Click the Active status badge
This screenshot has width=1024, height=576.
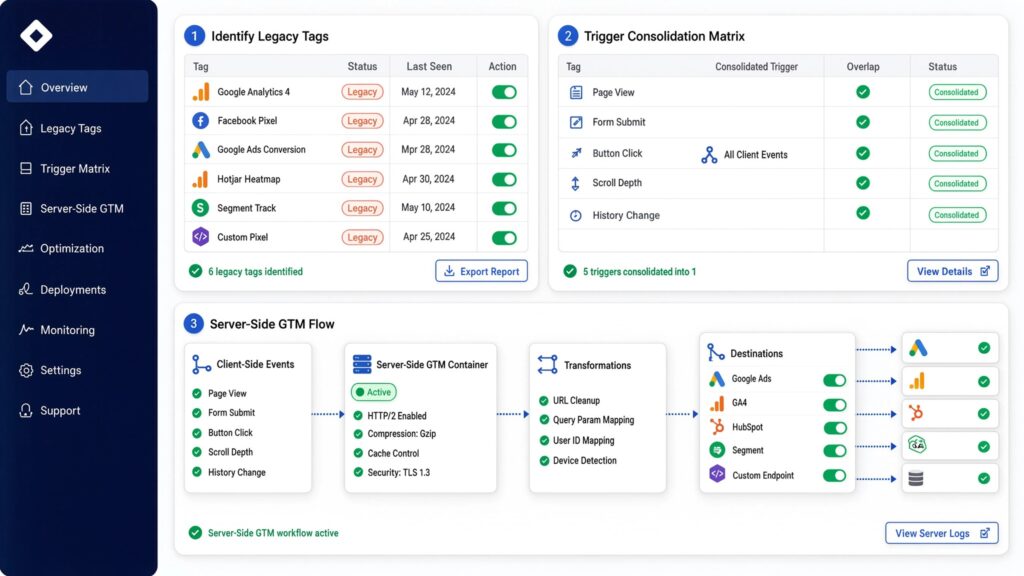[x=374, y=392]
